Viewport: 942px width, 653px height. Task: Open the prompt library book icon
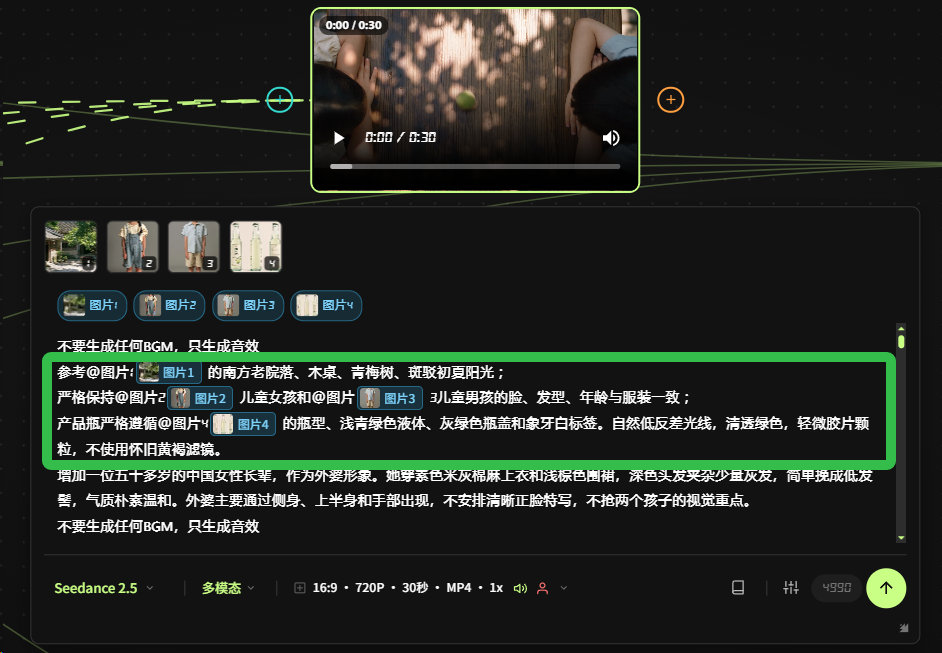[738, 588]
